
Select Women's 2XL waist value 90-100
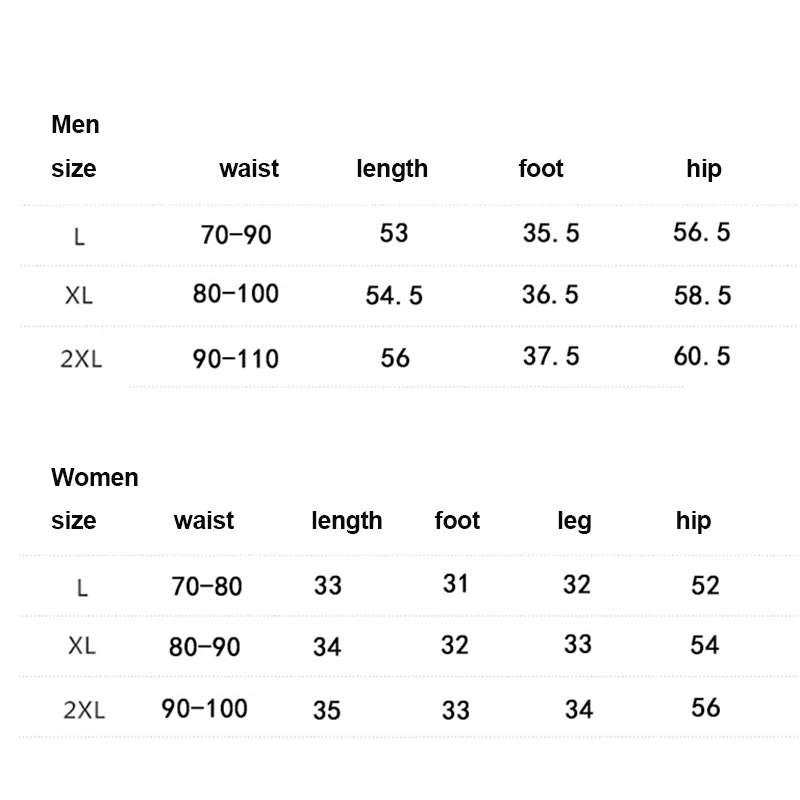204,709
